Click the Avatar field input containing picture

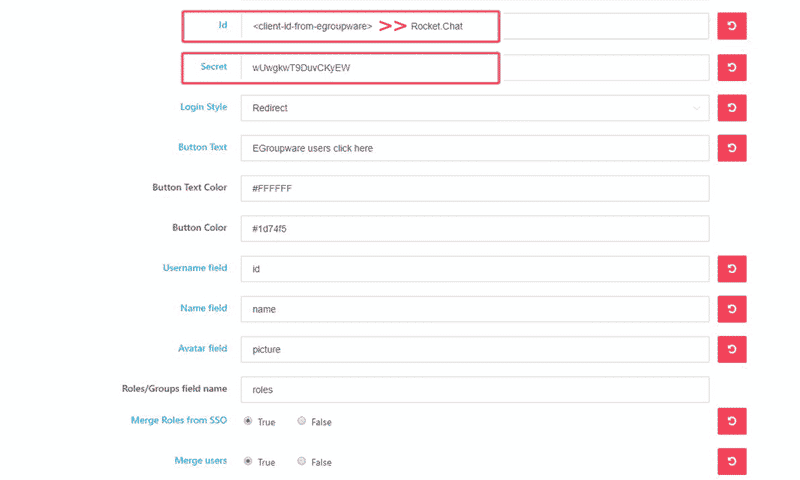pos(475,349)
